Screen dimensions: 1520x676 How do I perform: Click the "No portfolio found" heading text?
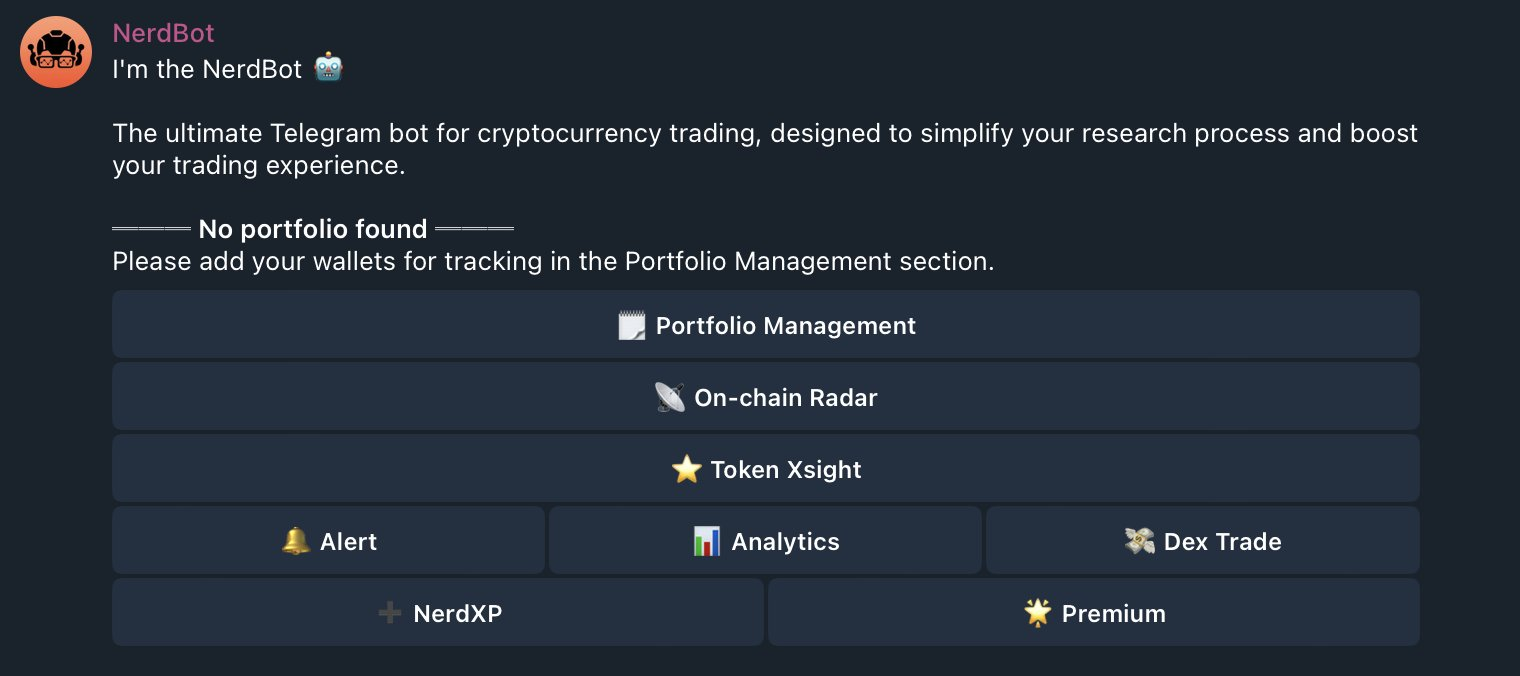pos(313,229)
